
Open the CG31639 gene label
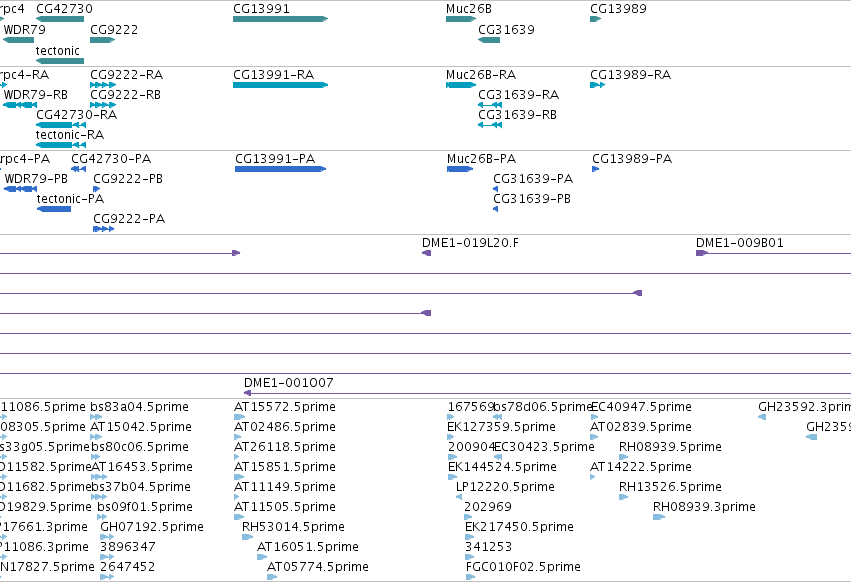pyautogui.click(x=506, y=30)
